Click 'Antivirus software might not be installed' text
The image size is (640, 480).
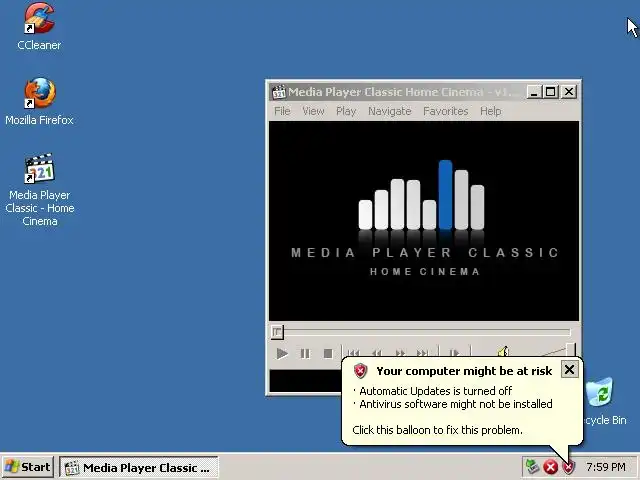point(456,404)
